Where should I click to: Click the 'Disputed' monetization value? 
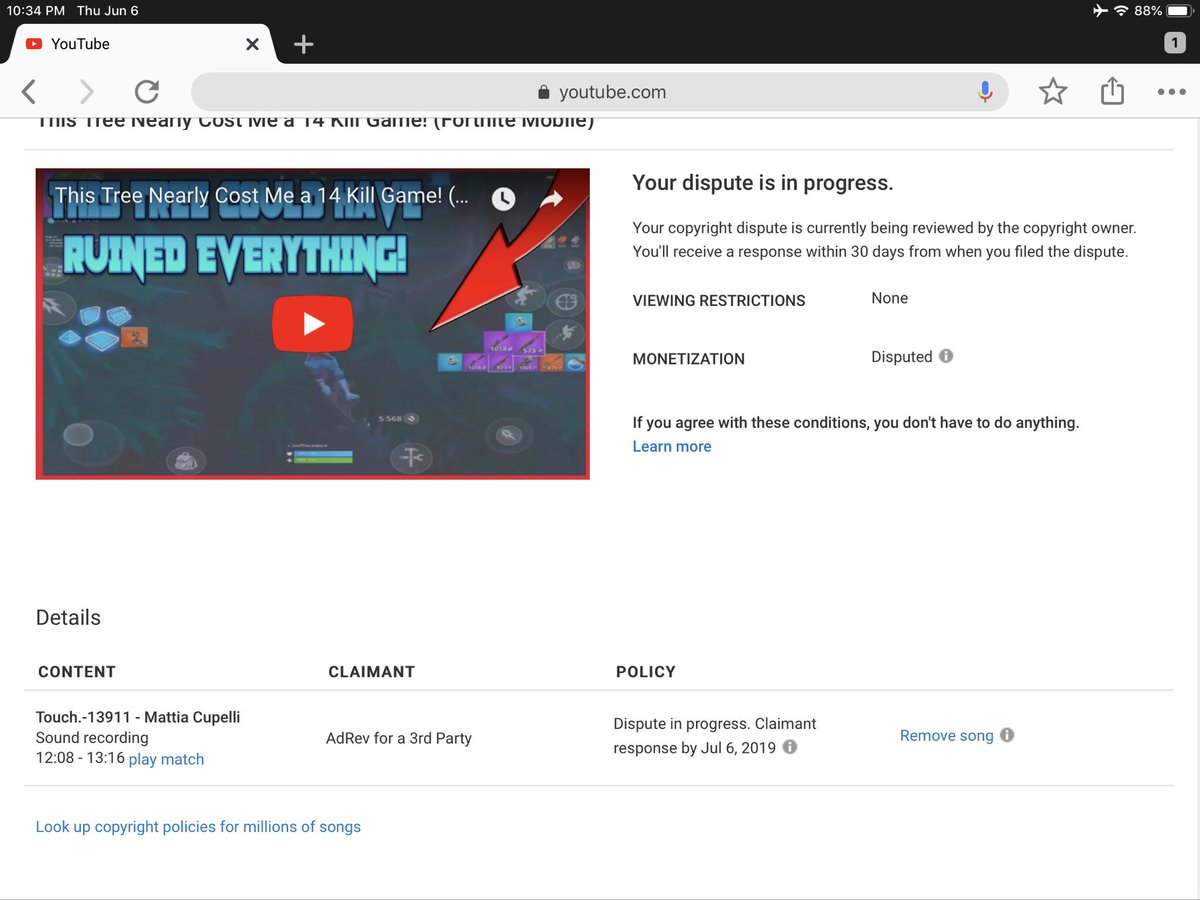pyautogui.click(x=902, y=357)
